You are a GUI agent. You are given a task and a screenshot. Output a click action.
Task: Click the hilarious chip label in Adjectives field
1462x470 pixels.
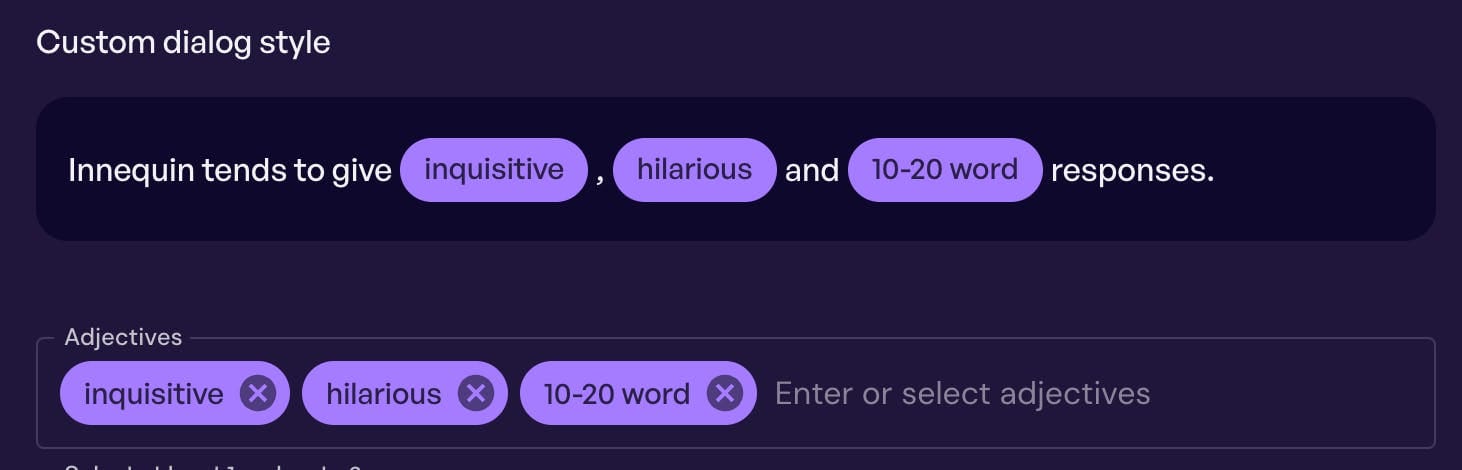tap(383, 394)
